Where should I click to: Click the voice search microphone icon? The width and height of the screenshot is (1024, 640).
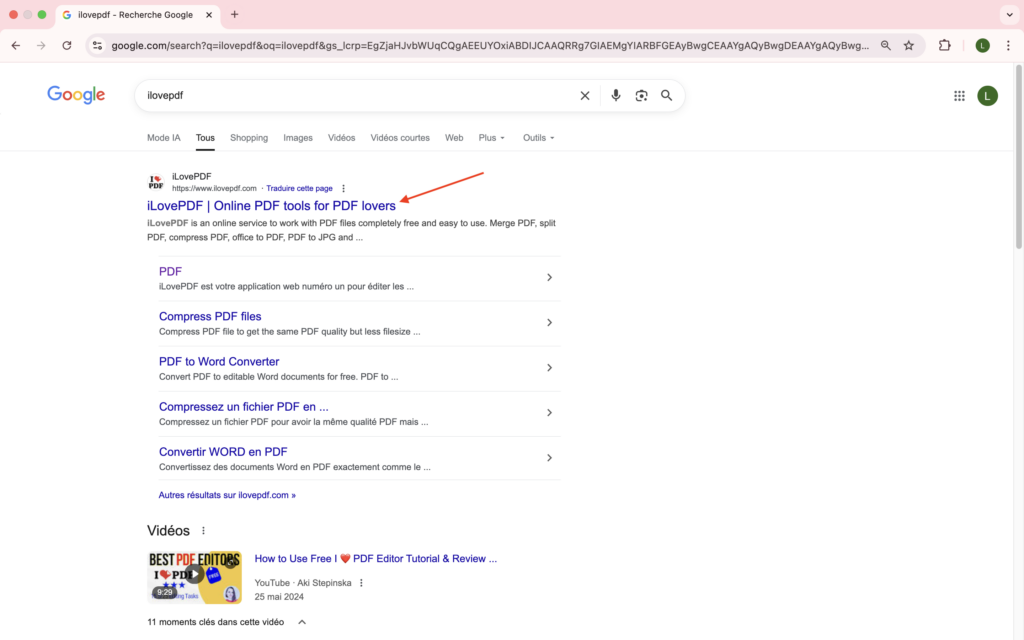pyautogui.click(x=616, y=96)
